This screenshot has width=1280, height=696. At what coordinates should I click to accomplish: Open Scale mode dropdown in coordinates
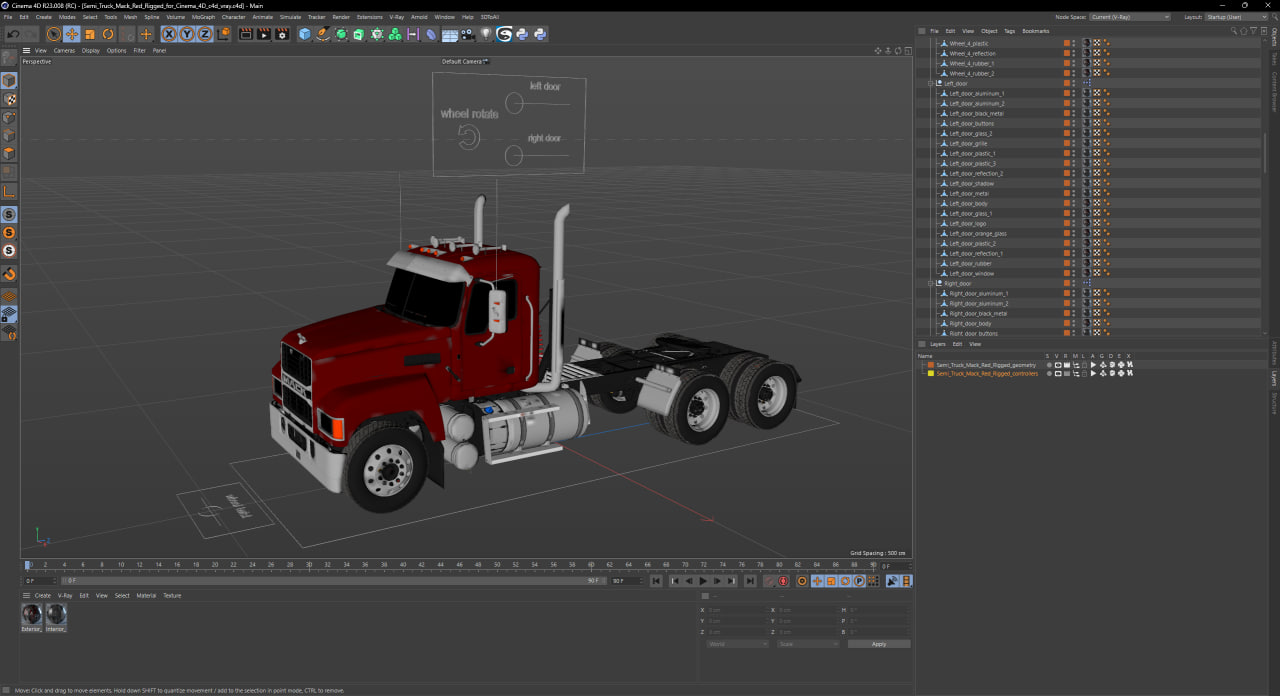(x=808, y=644)
